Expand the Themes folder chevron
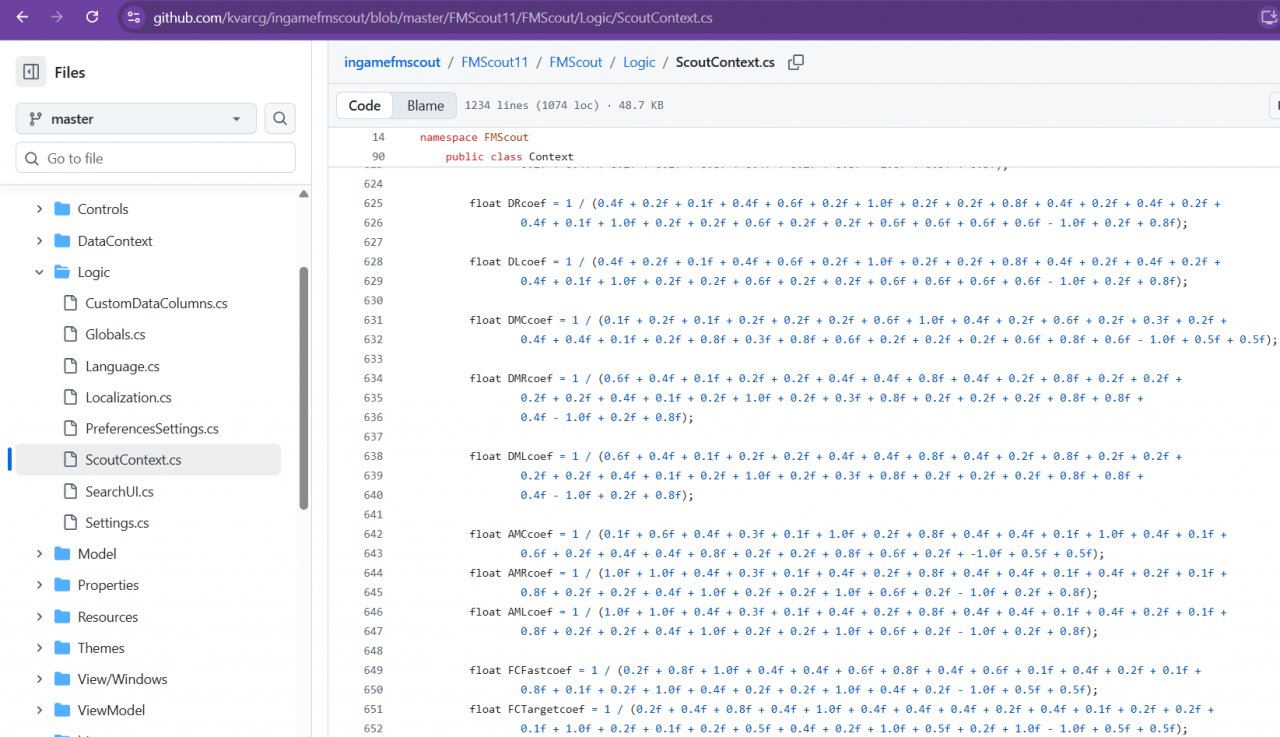 (x=39, y=648)
